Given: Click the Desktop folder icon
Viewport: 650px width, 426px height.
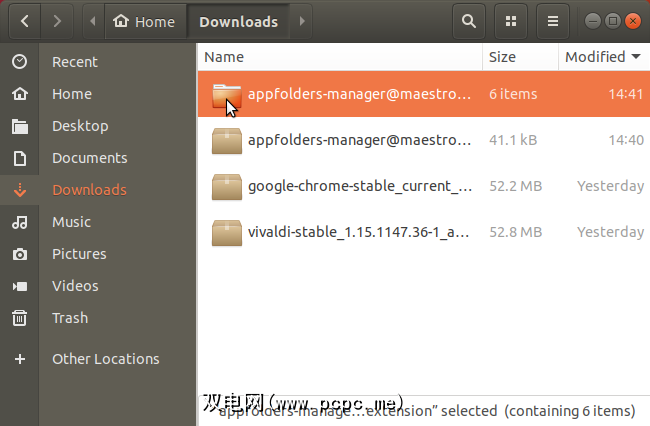Looking at the screenshot, I should click(19, 126).
